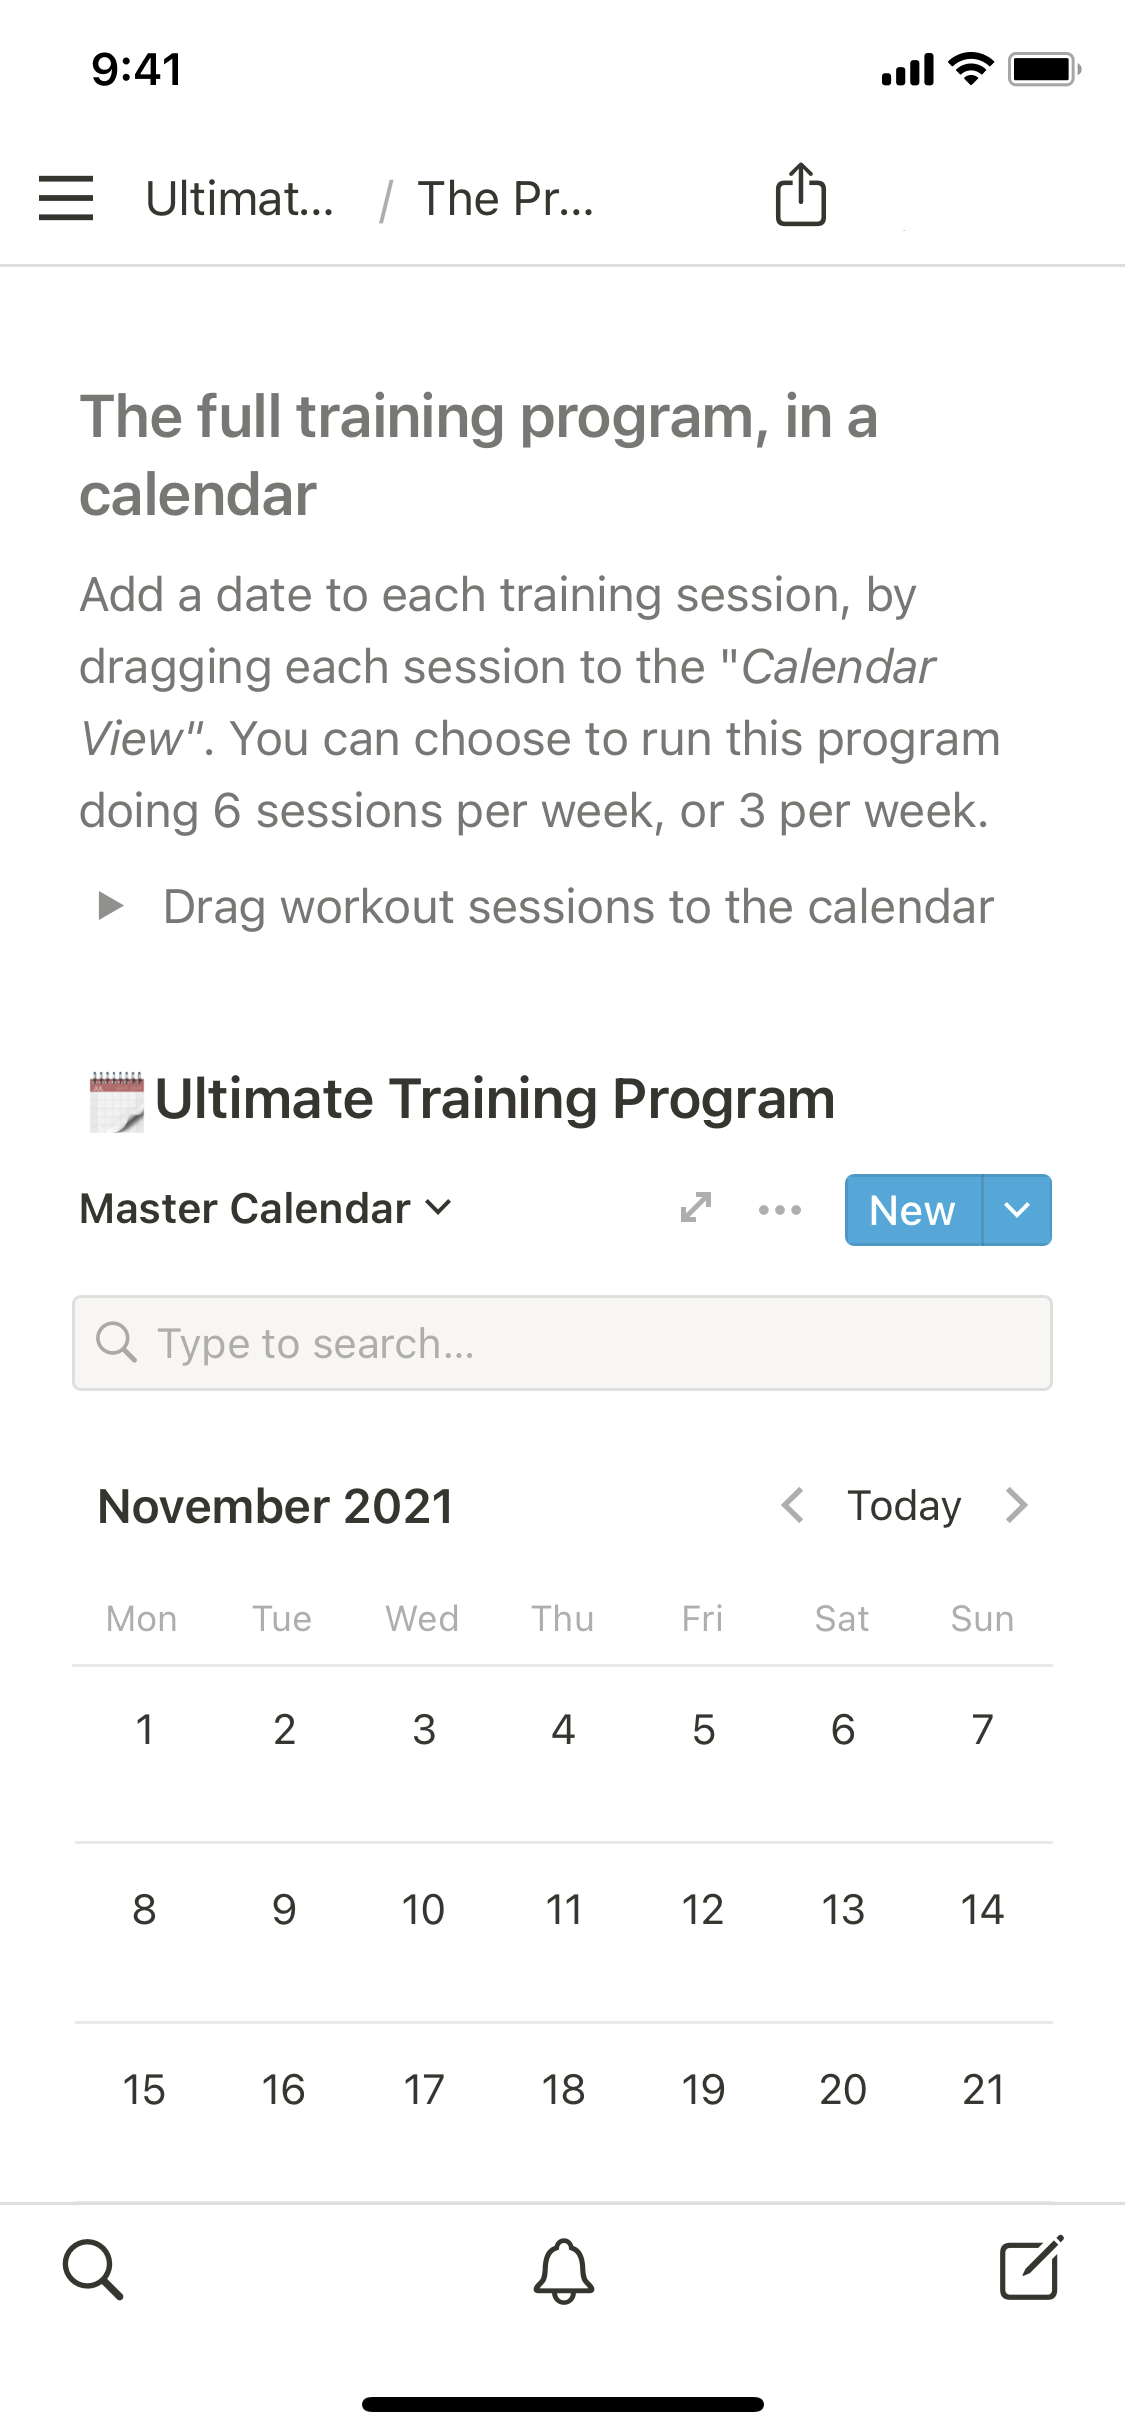Open search from the bottom bar

[93, 2269]
